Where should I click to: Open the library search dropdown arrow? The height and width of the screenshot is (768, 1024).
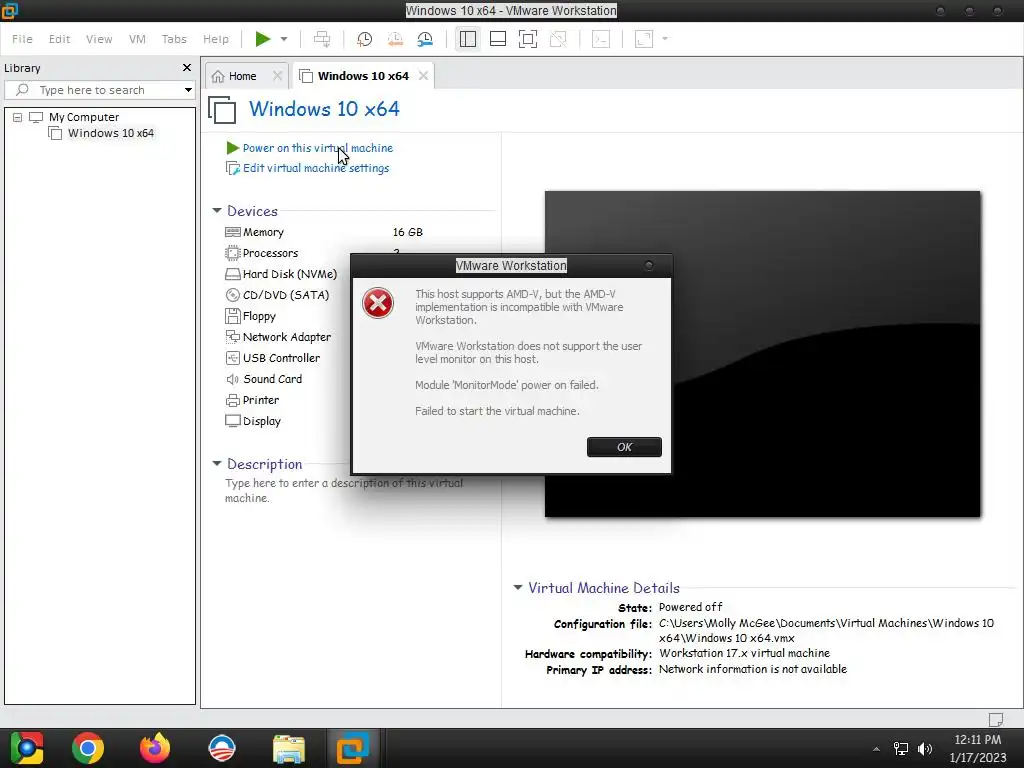188,90
